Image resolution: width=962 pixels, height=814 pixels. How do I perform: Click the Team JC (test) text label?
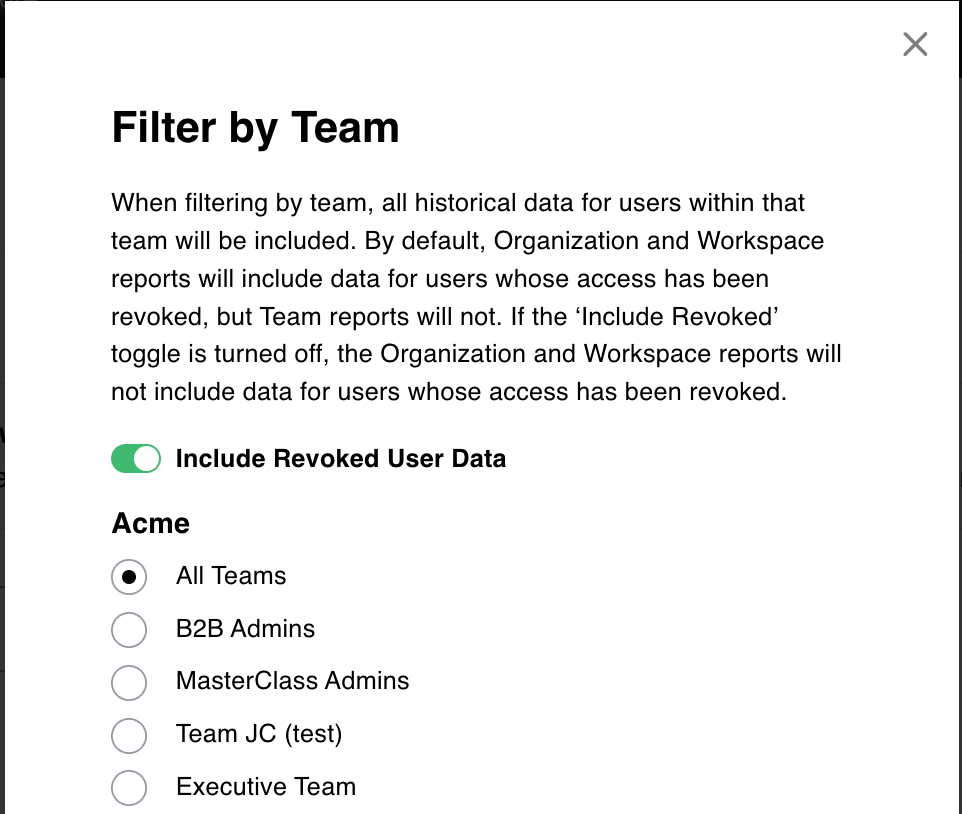coord(259,734)
